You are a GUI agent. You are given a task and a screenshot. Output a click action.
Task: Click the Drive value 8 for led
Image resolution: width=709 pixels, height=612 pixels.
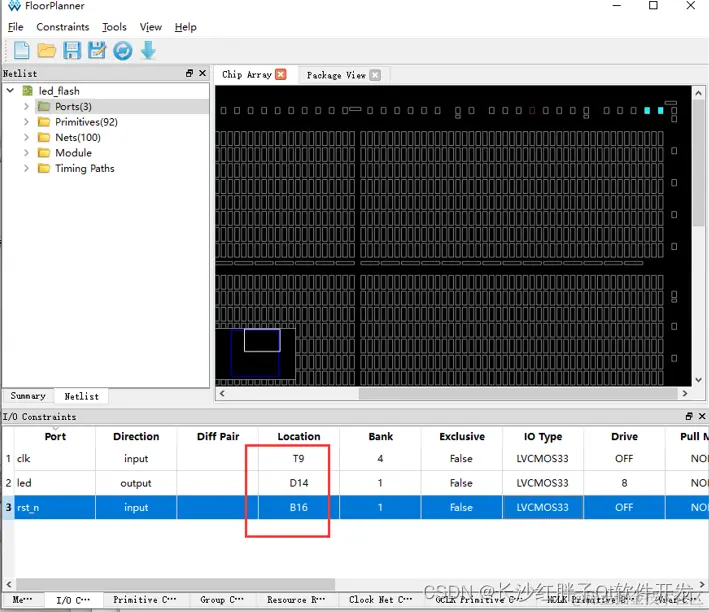[624, 483]
